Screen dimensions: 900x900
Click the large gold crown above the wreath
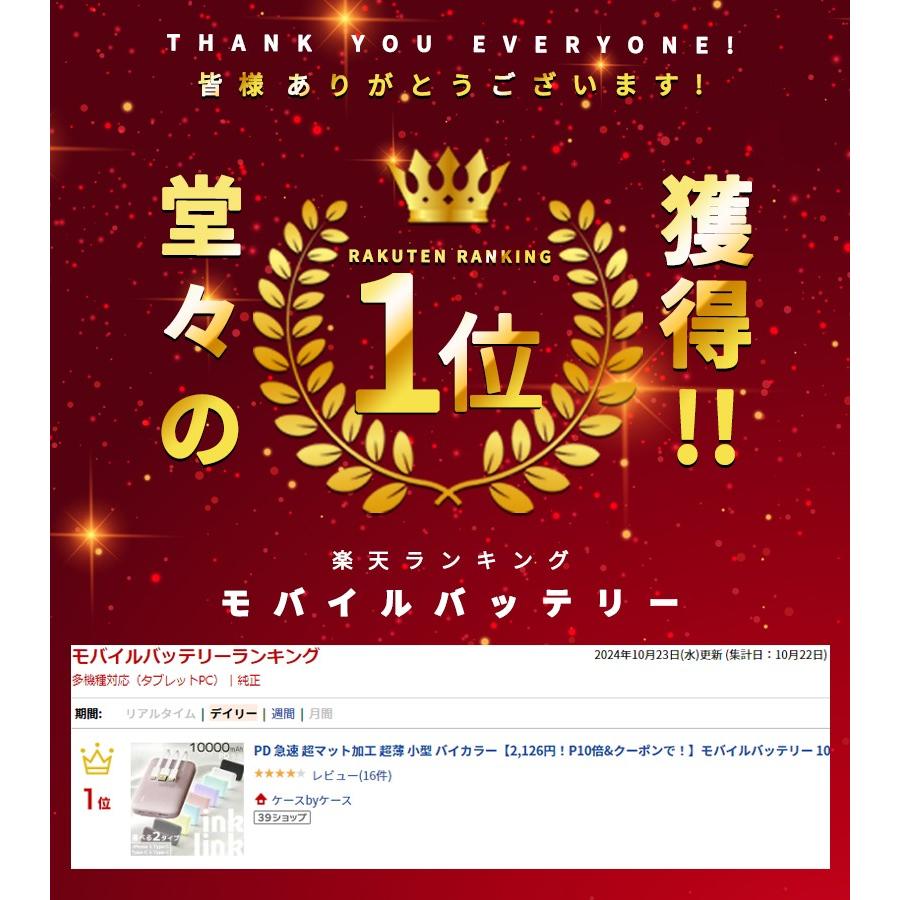[448, 185]
